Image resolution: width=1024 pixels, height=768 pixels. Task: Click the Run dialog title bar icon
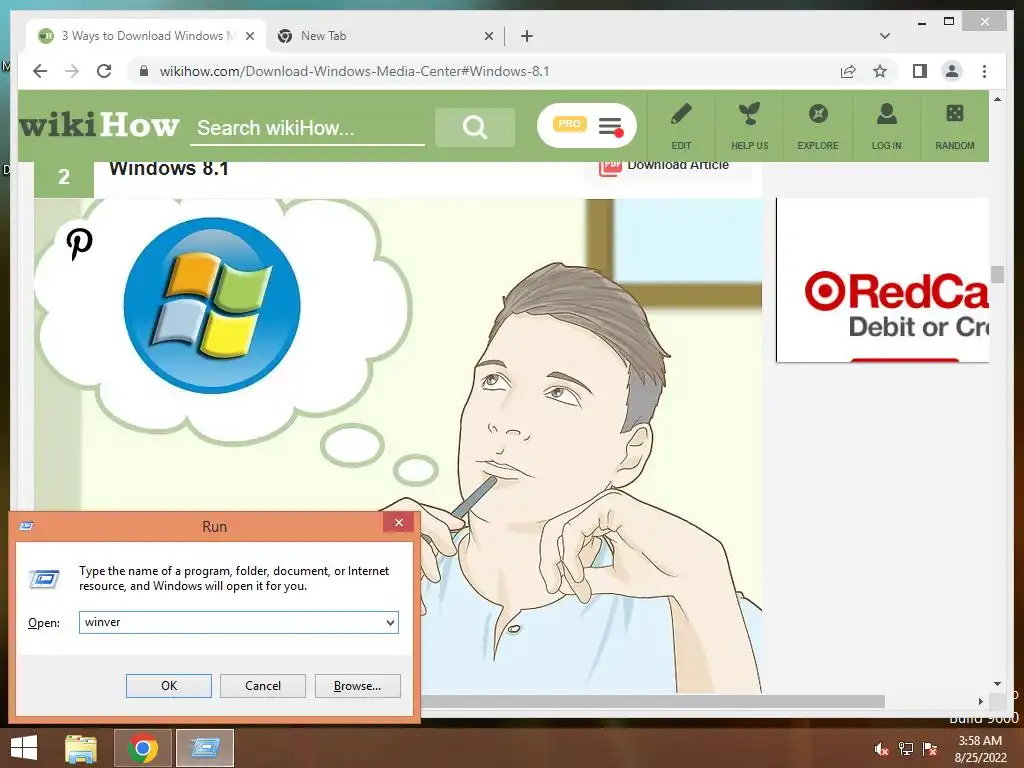point(27,526)
